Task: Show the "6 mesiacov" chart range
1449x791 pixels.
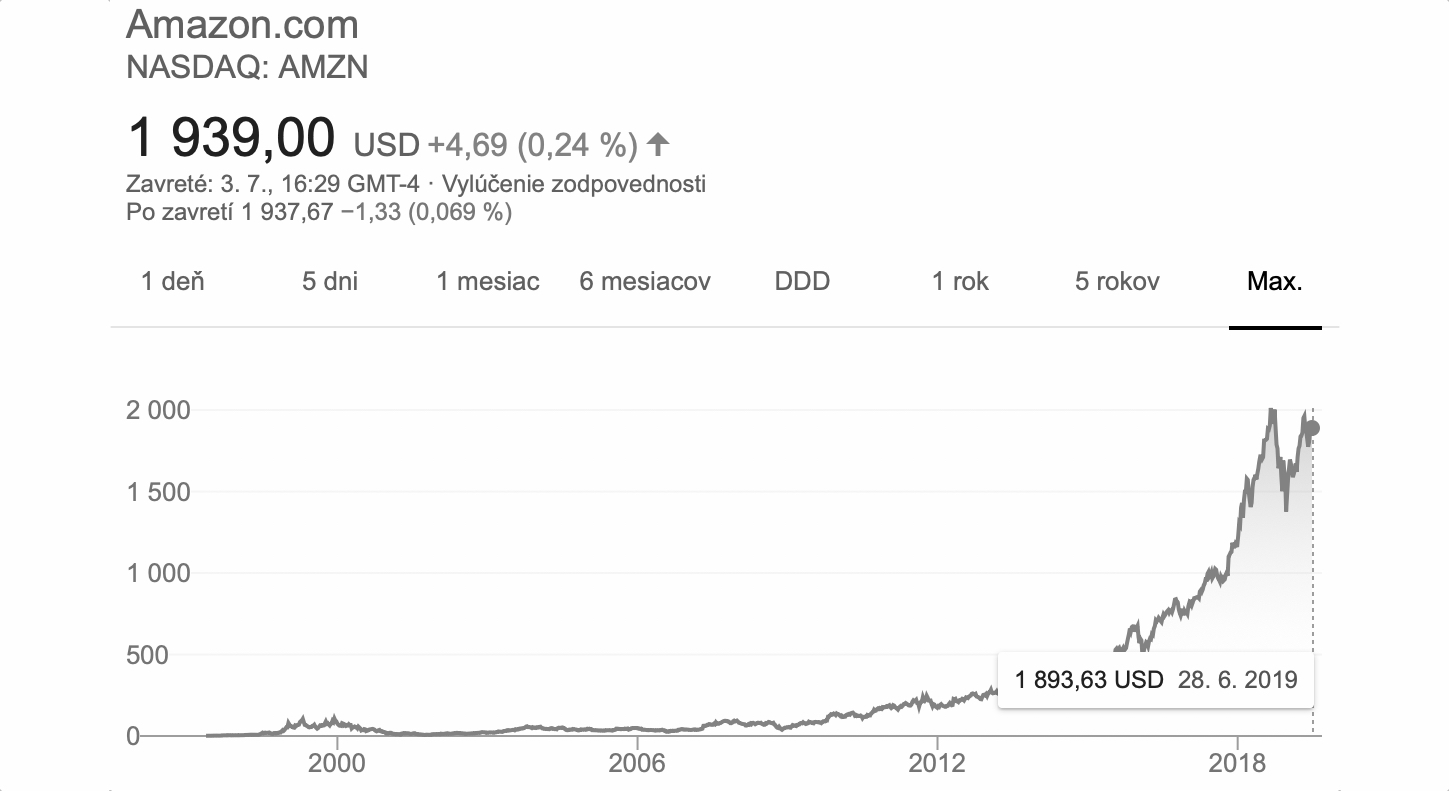Action: 645,281
